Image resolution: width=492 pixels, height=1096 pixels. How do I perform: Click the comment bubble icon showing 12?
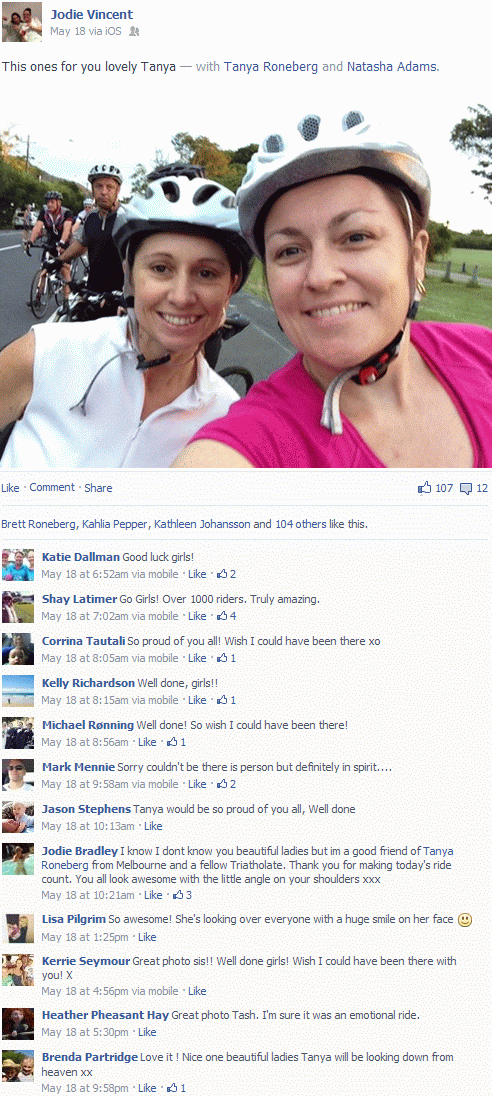point(465,489)
